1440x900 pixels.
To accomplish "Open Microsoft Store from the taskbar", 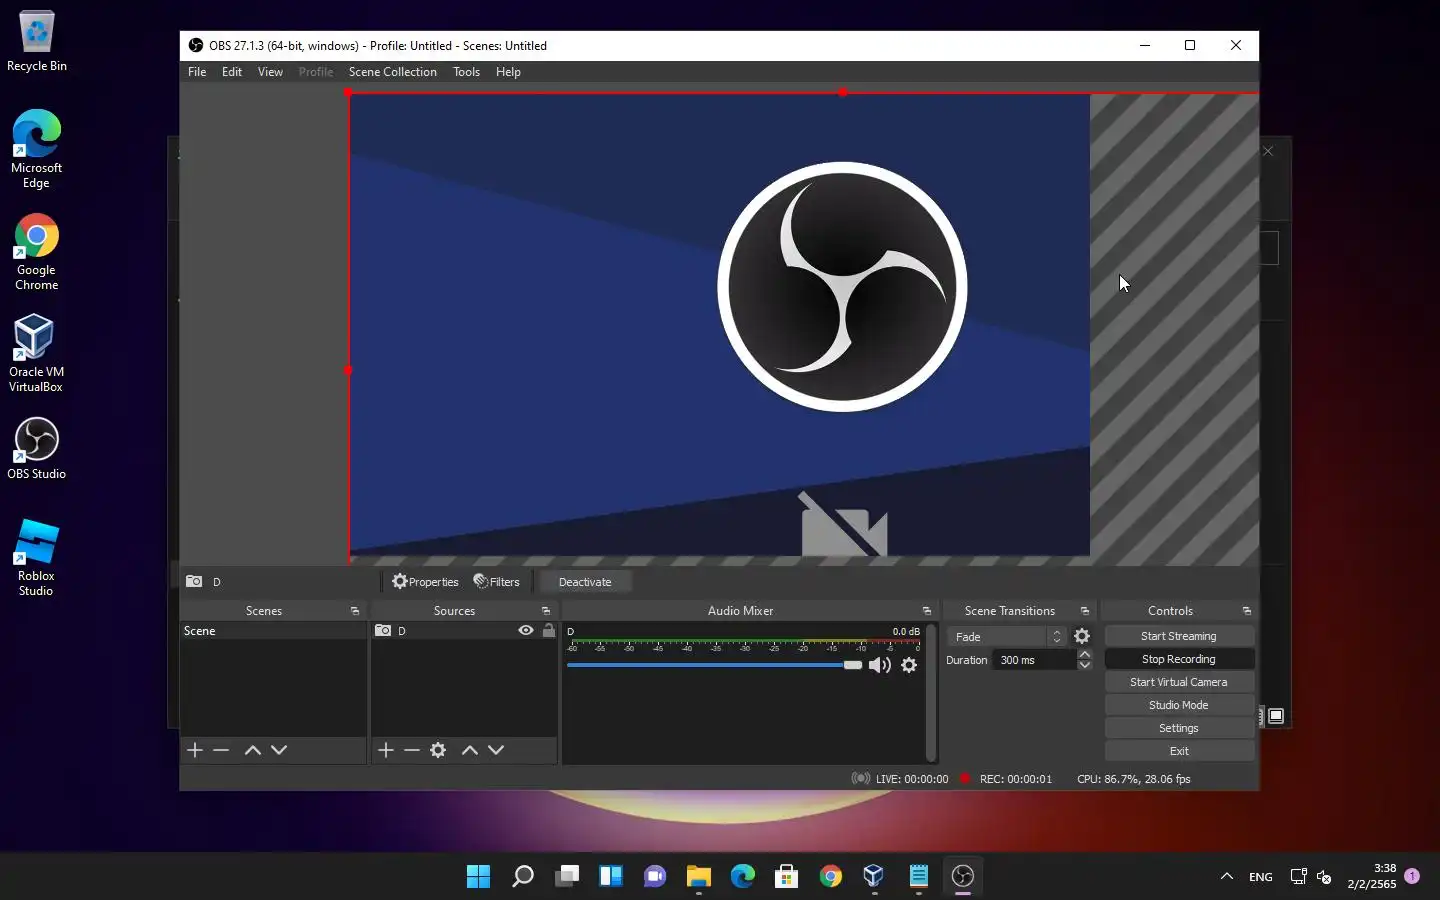I will [x=786, y=877].
